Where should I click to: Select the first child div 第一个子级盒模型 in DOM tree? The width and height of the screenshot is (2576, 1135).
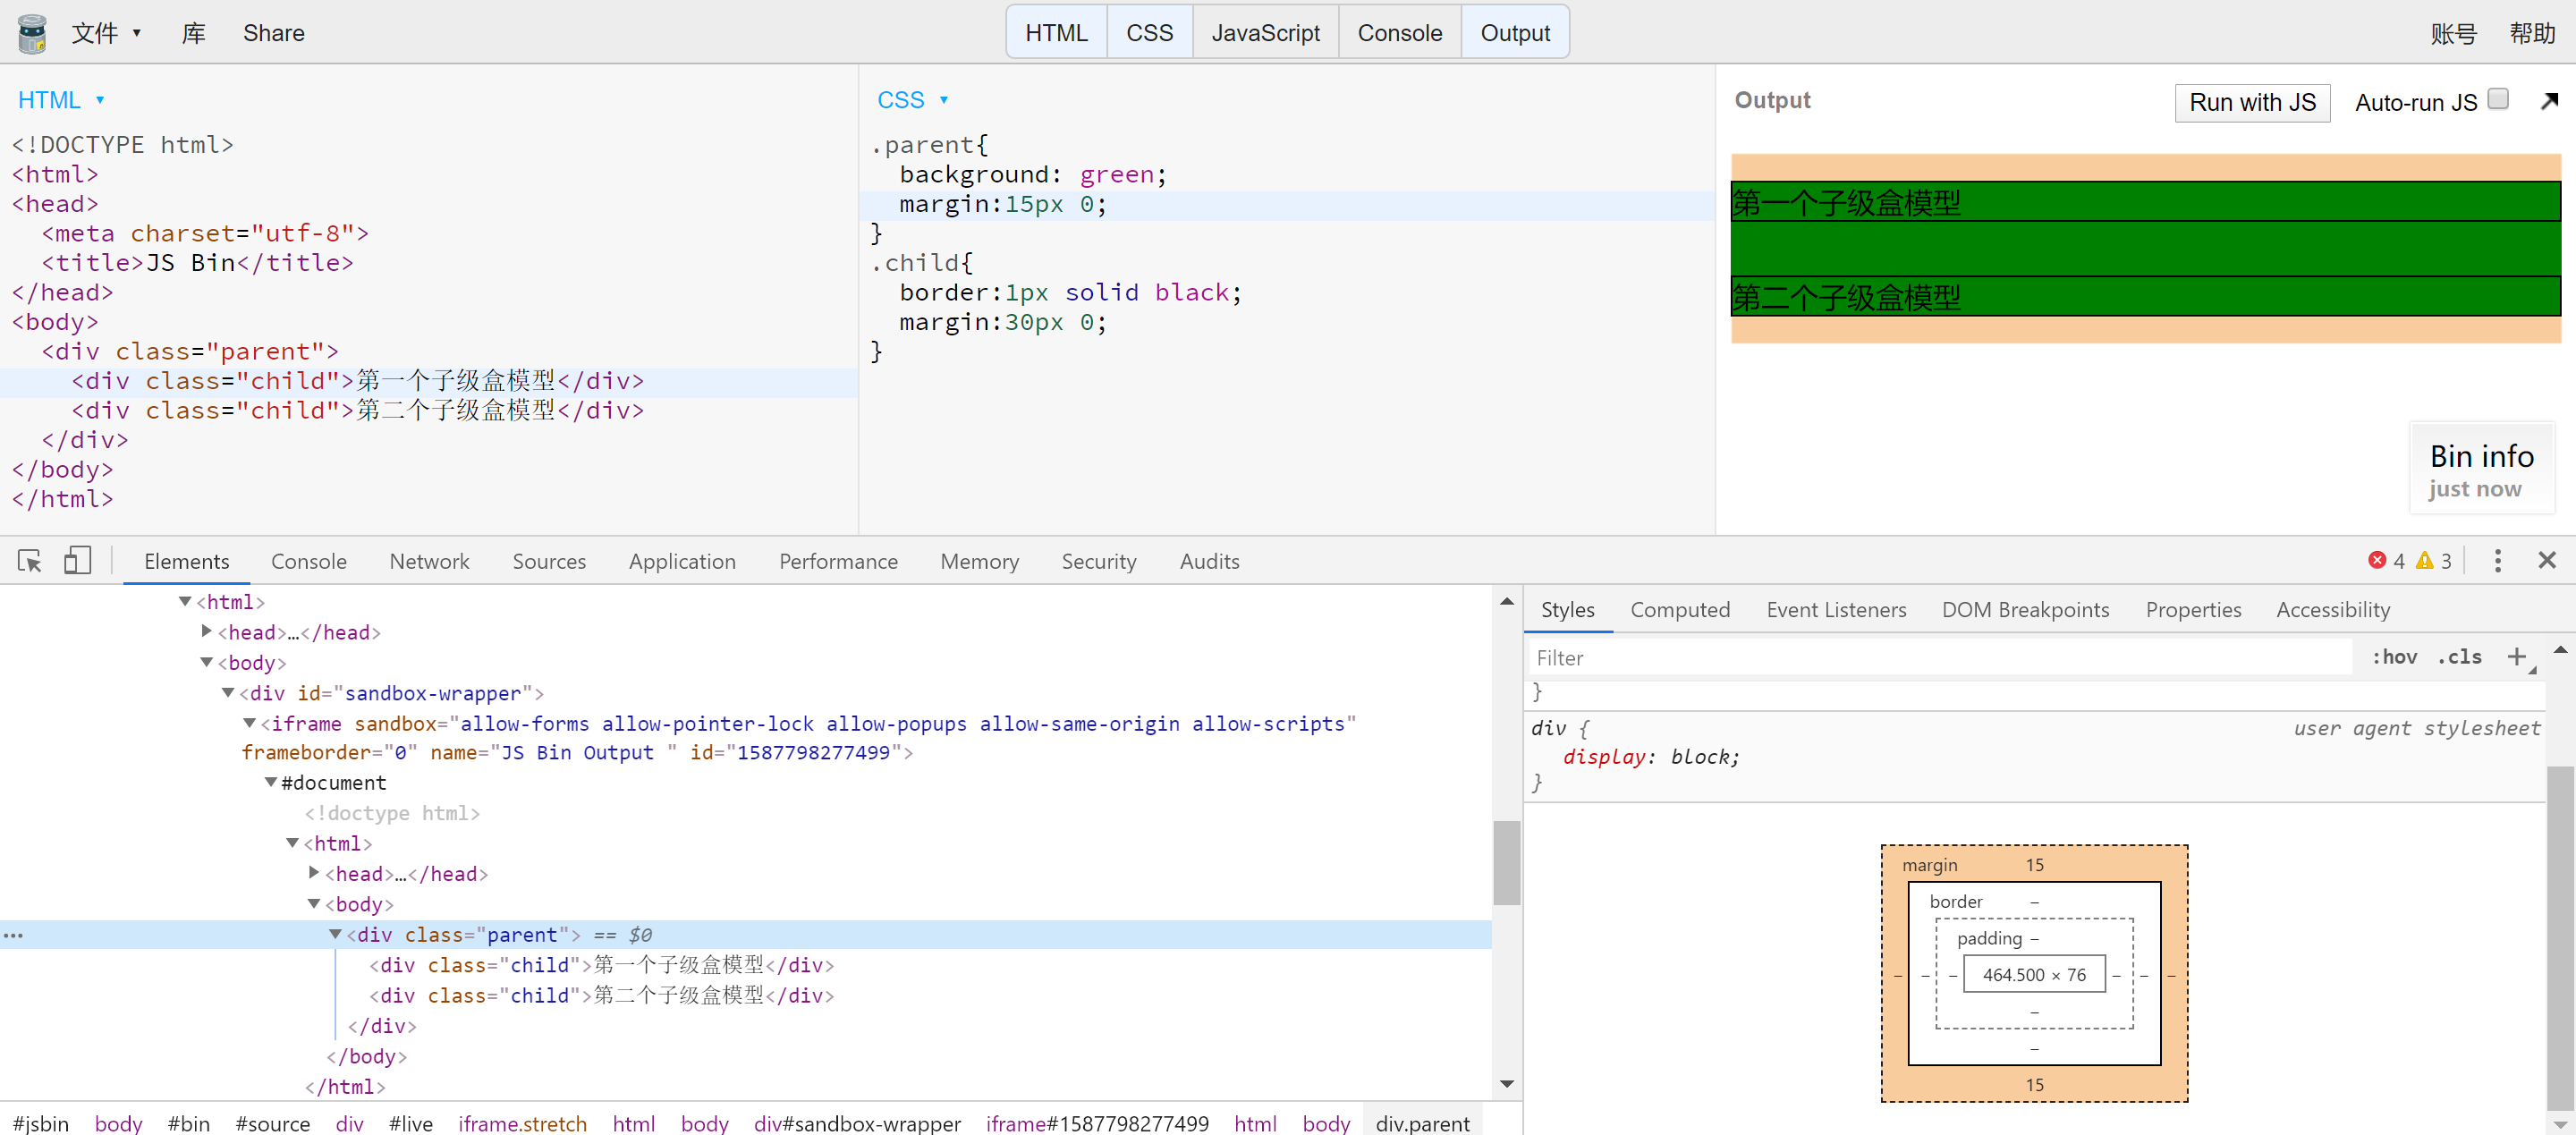click(x=601, y=965)
